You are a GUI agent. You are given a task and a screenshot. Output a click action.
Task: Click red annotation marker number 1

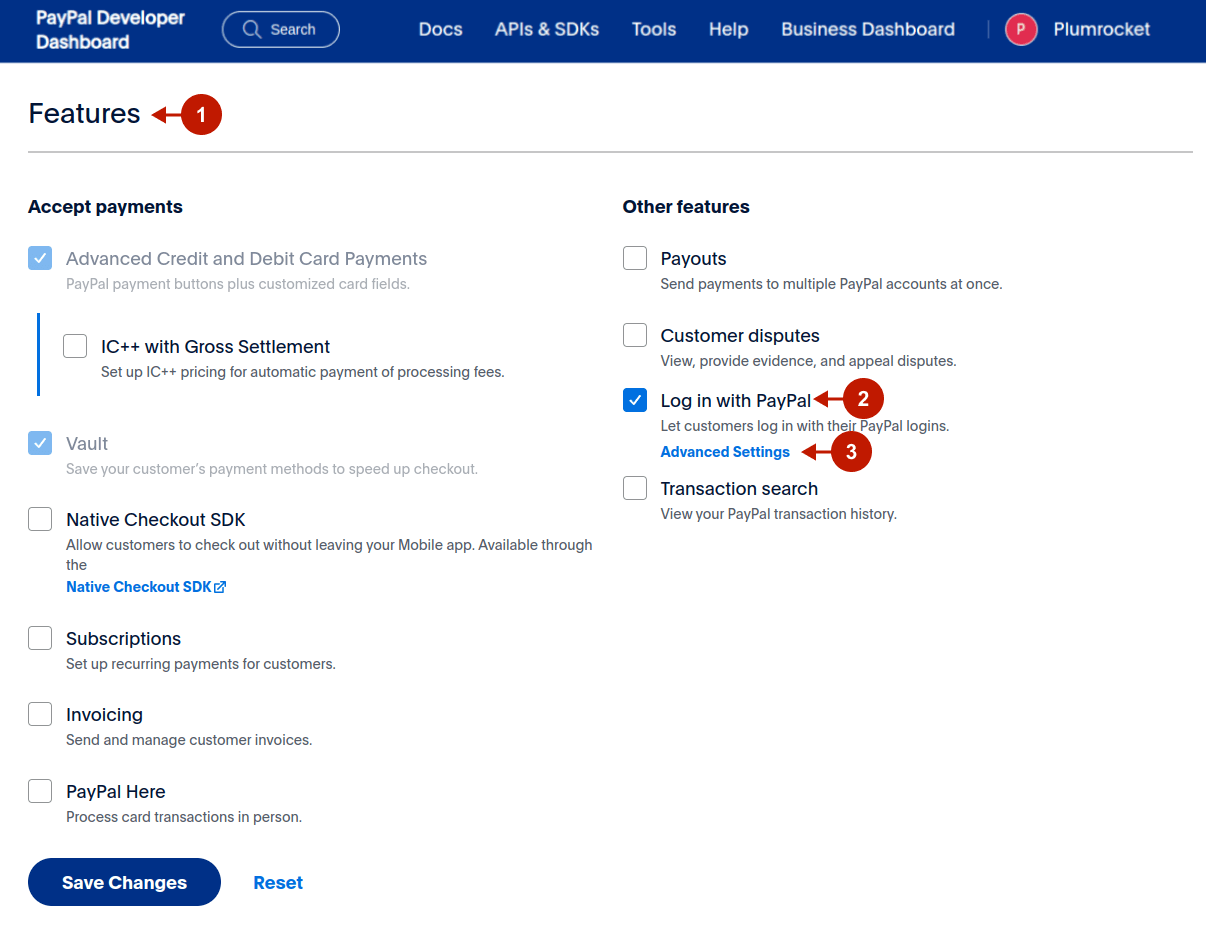tap(201, 116)
